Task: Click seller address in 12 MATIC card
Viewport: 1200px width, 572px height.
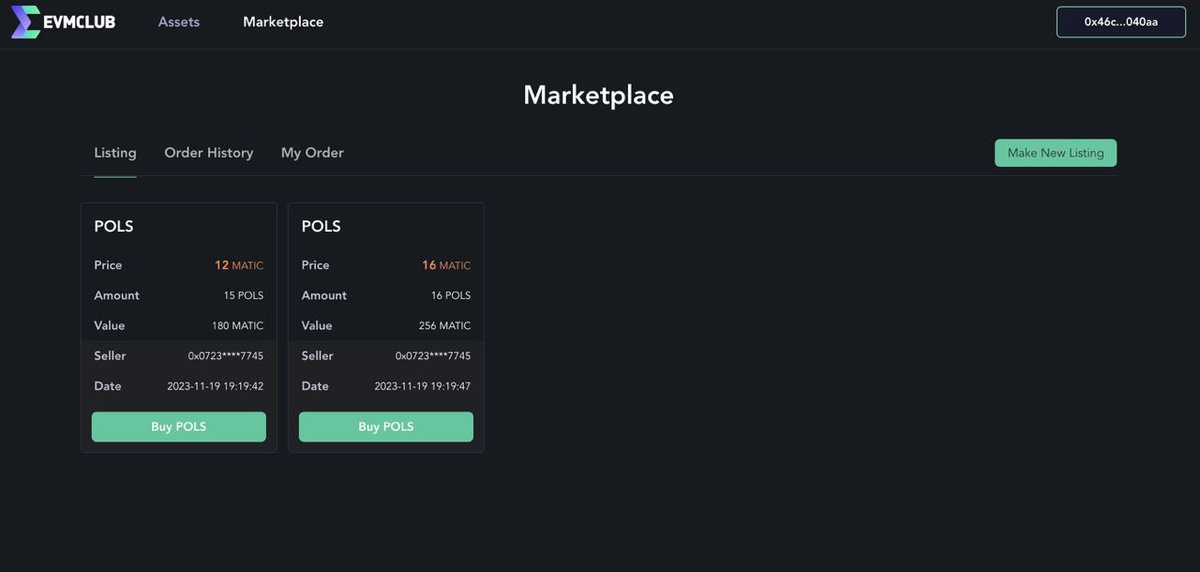Action: [x=226, y=356]
